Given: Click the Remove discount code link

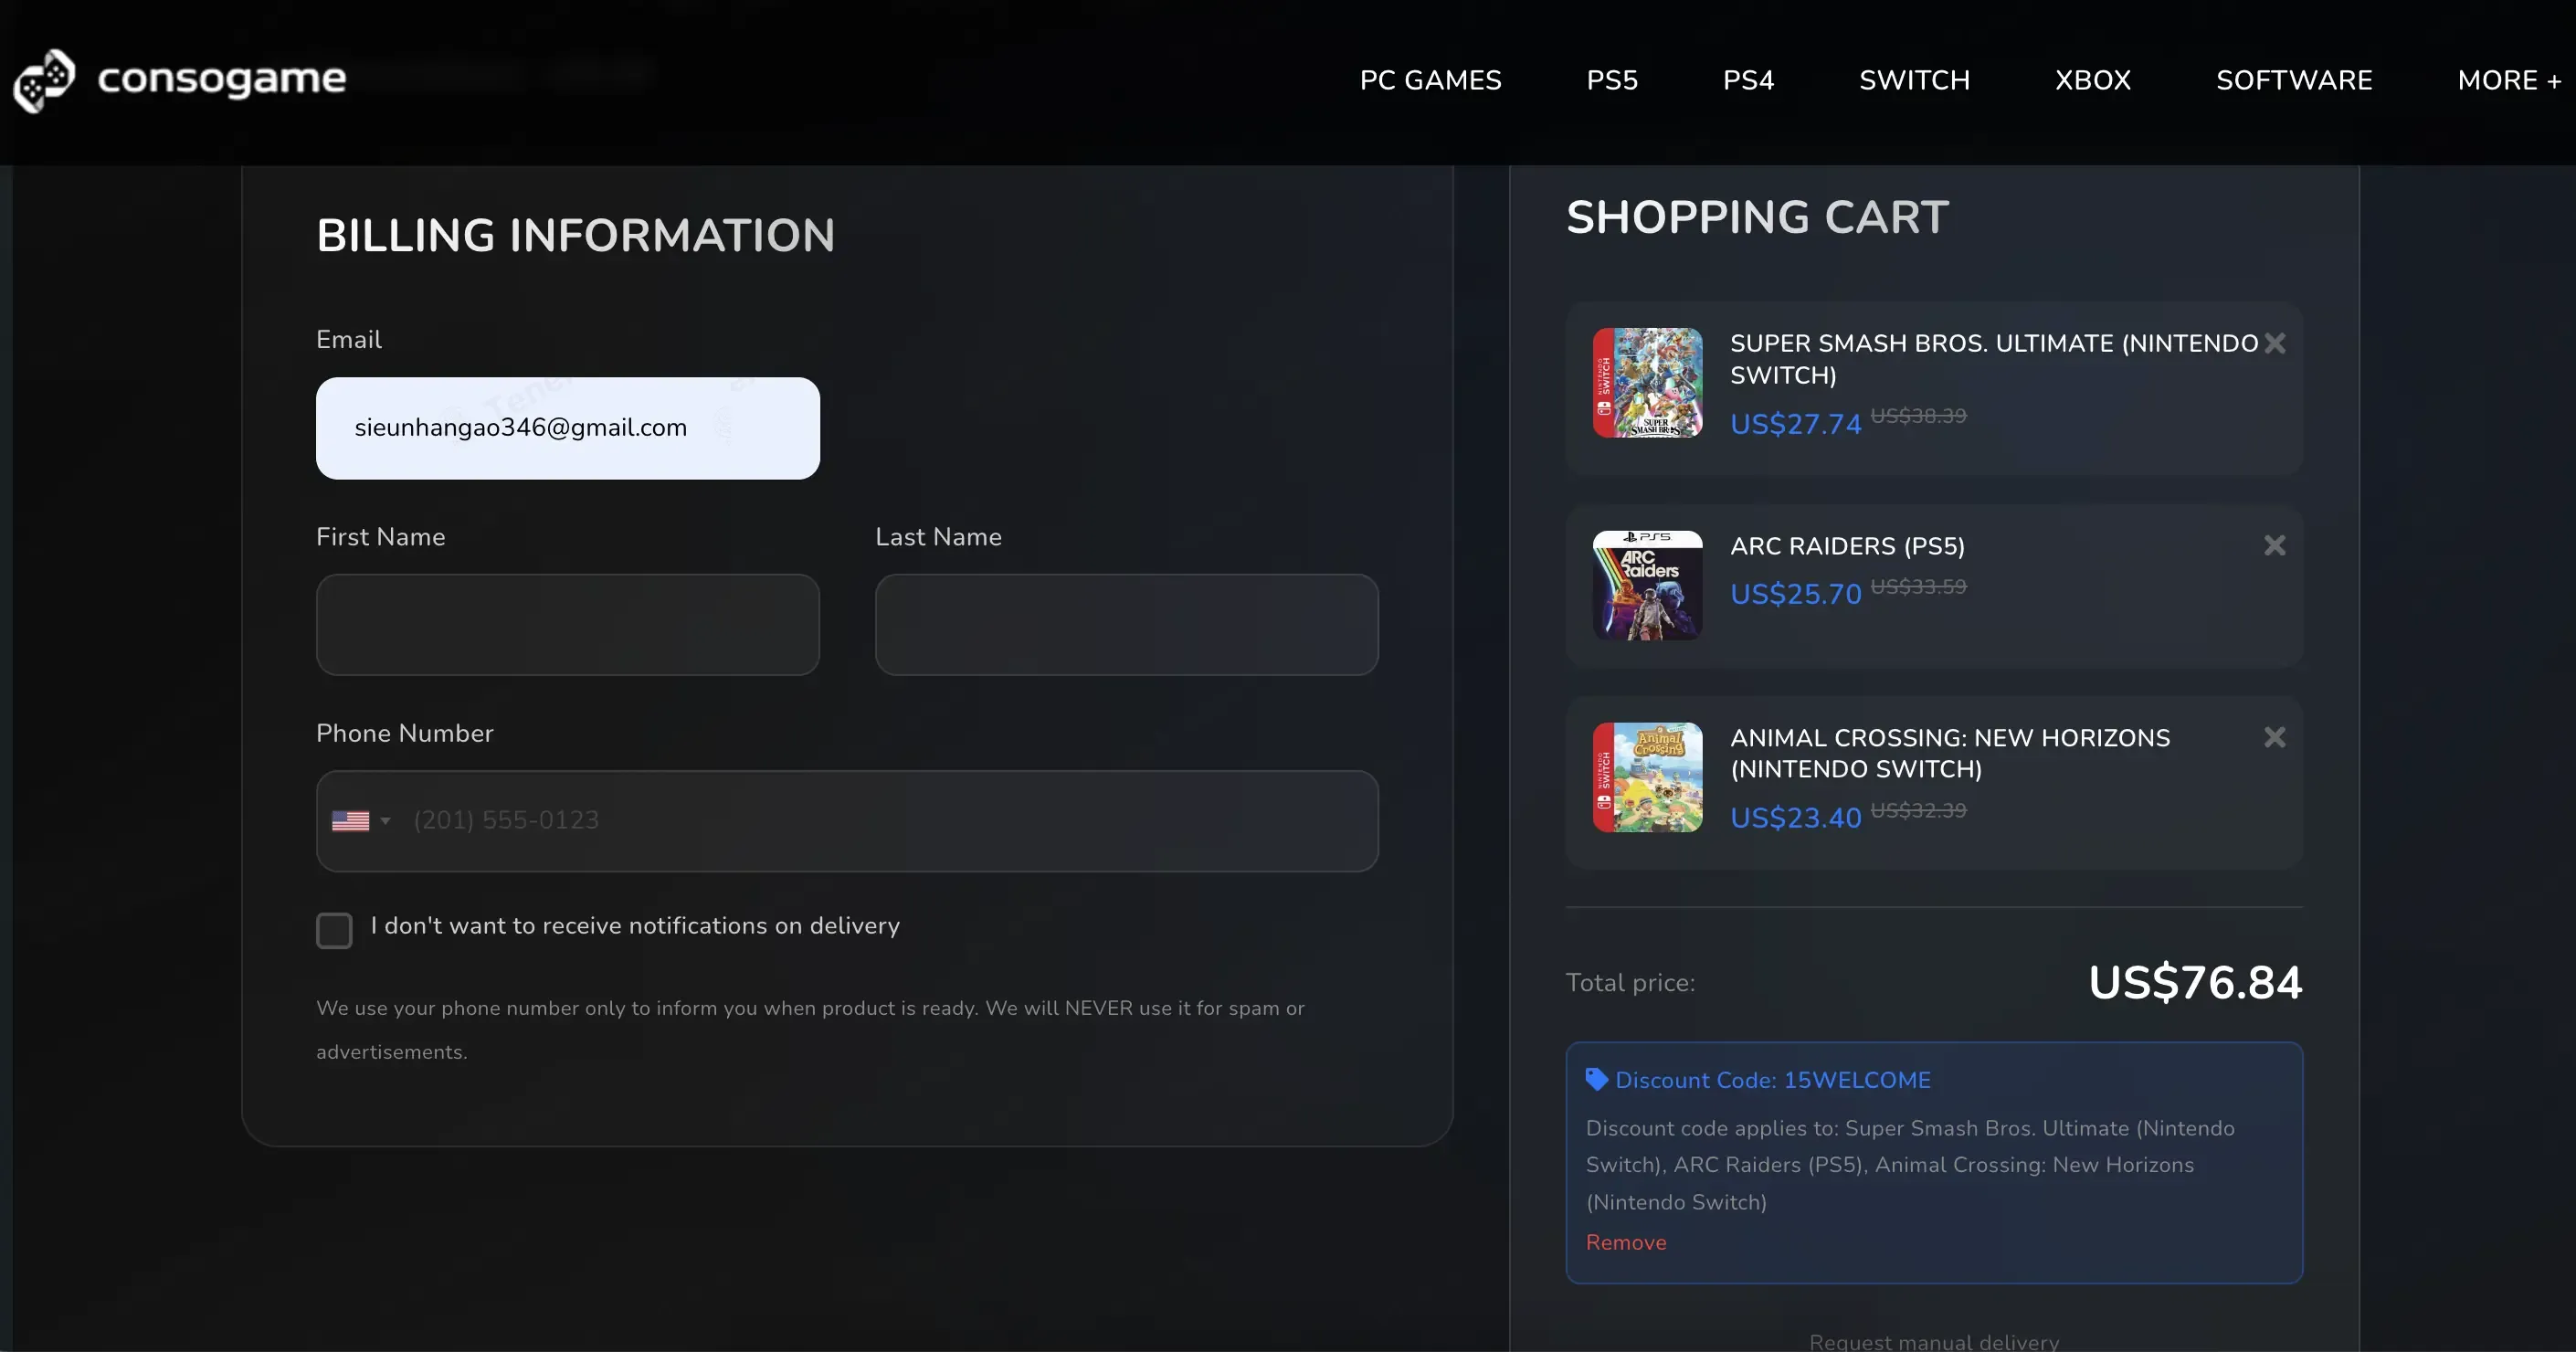Looking at the screenshot, I should pyautogui.click(x=1626, y=1242).
